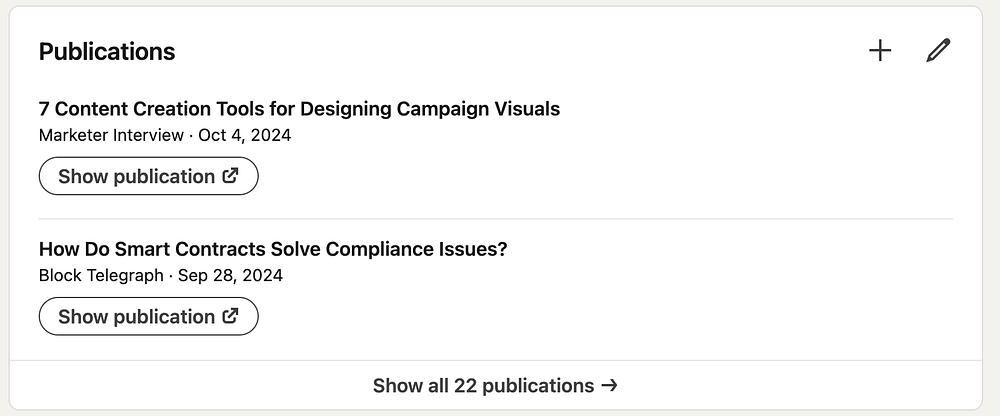Show publication for How Do Smart Contracts

pyautogui.click(x=148, y=316)
